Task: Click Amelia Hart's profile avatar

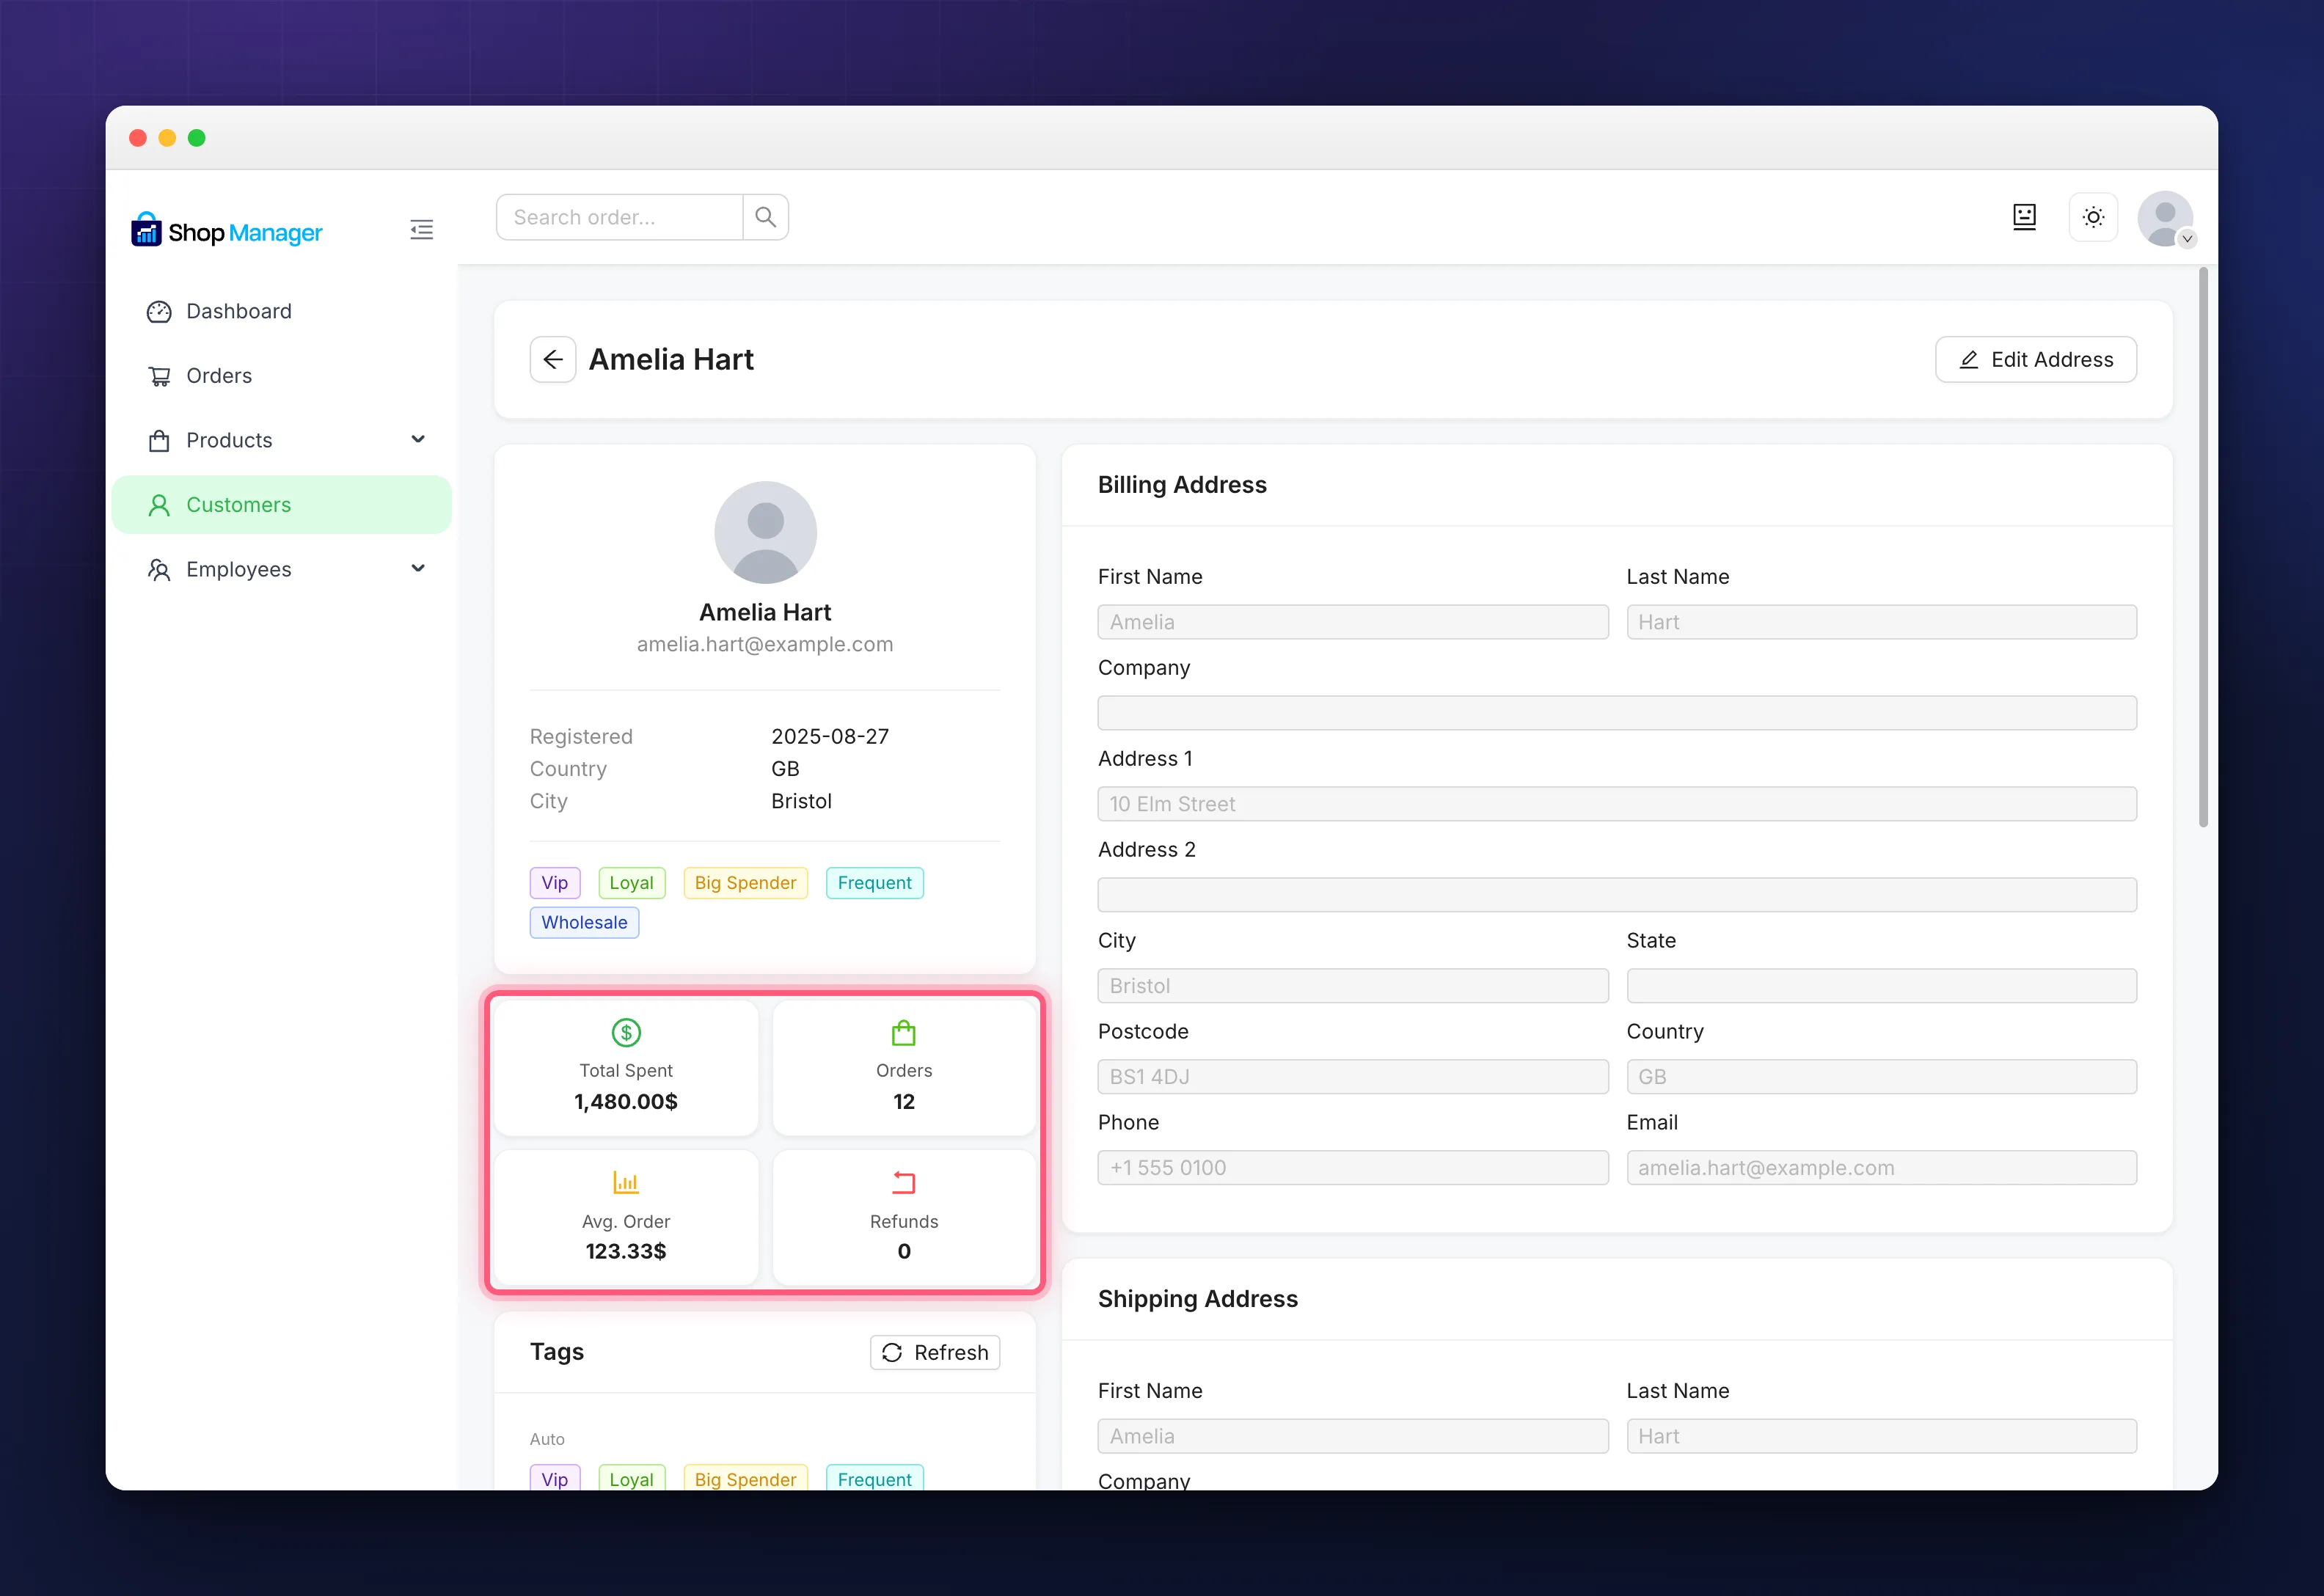Action: point(765,532)
